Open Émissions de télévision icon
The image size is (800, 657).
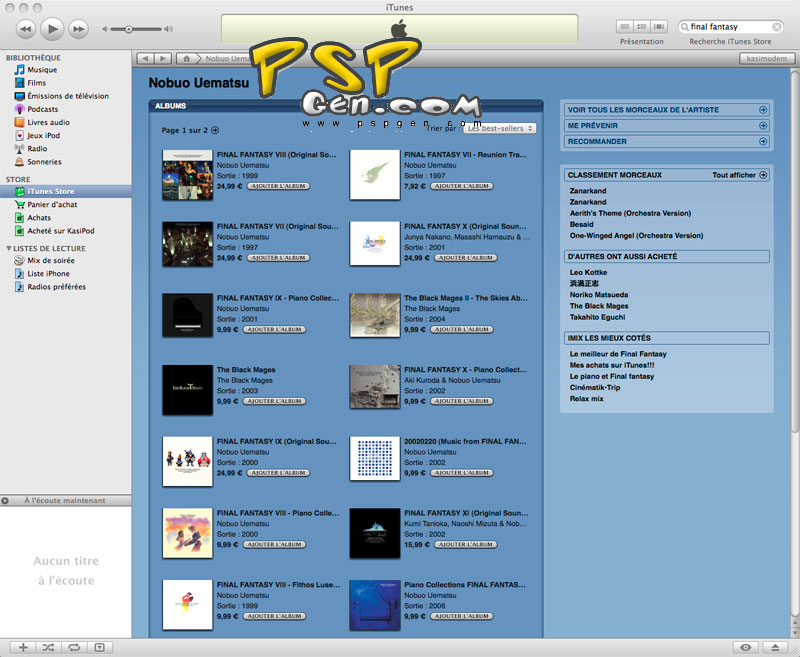coord(19,96)
